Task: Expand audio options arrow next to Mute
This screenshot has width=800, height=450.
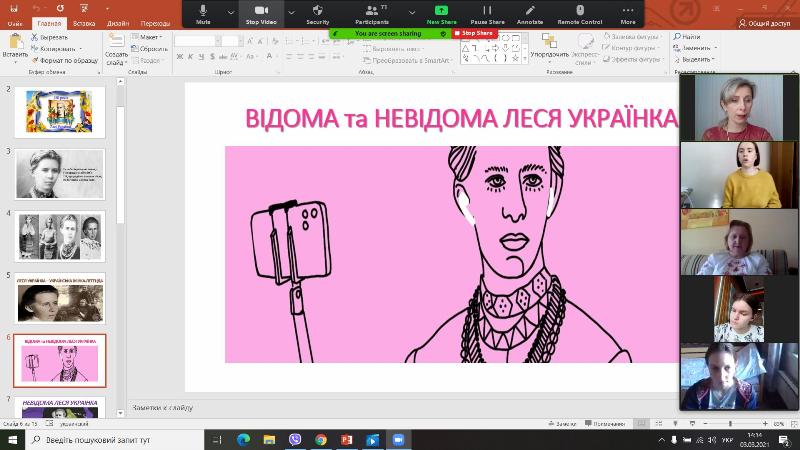Action: pos(231,13)
